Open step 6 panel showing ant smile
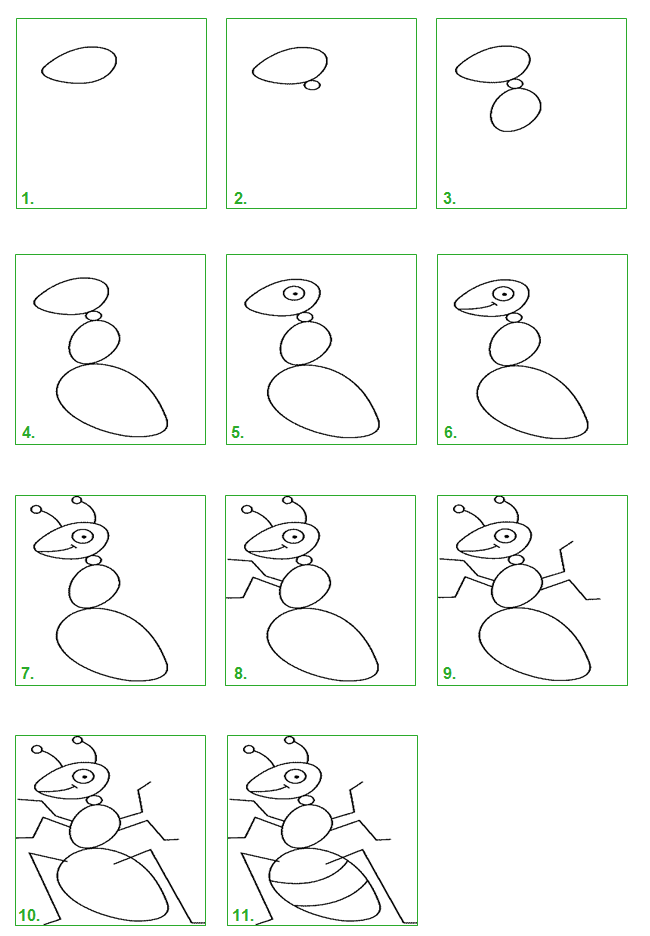 click(x=532, y=349)
